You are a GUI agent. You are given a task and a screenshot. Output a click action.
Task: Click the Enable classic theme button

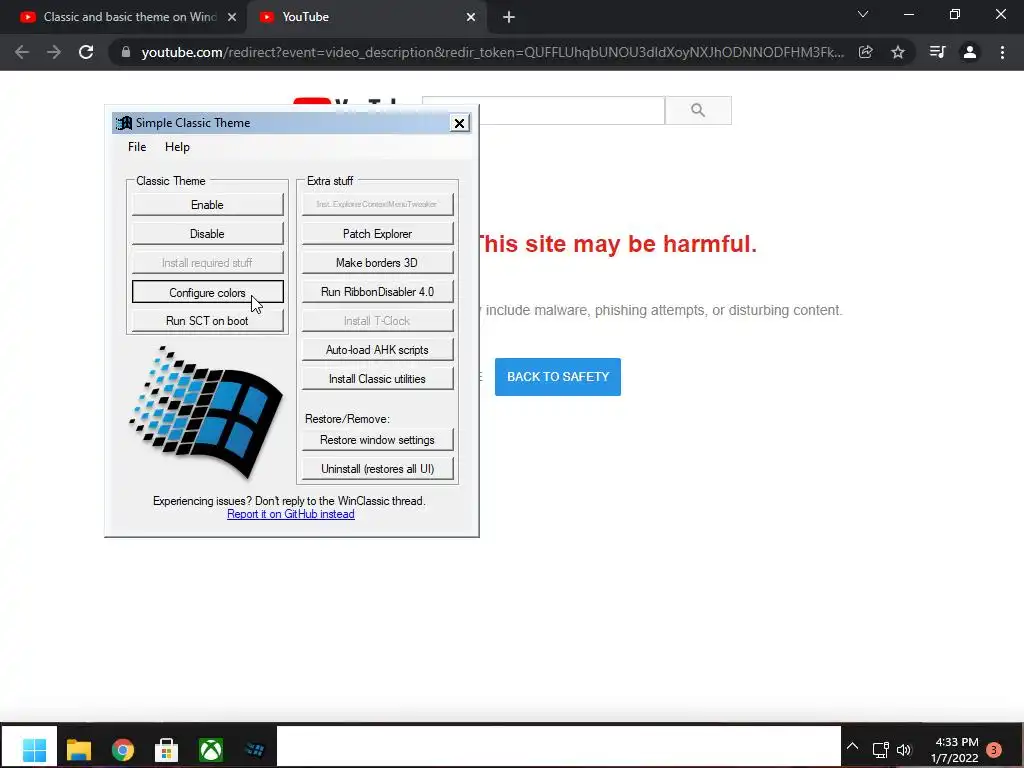[x=207, y=204]
